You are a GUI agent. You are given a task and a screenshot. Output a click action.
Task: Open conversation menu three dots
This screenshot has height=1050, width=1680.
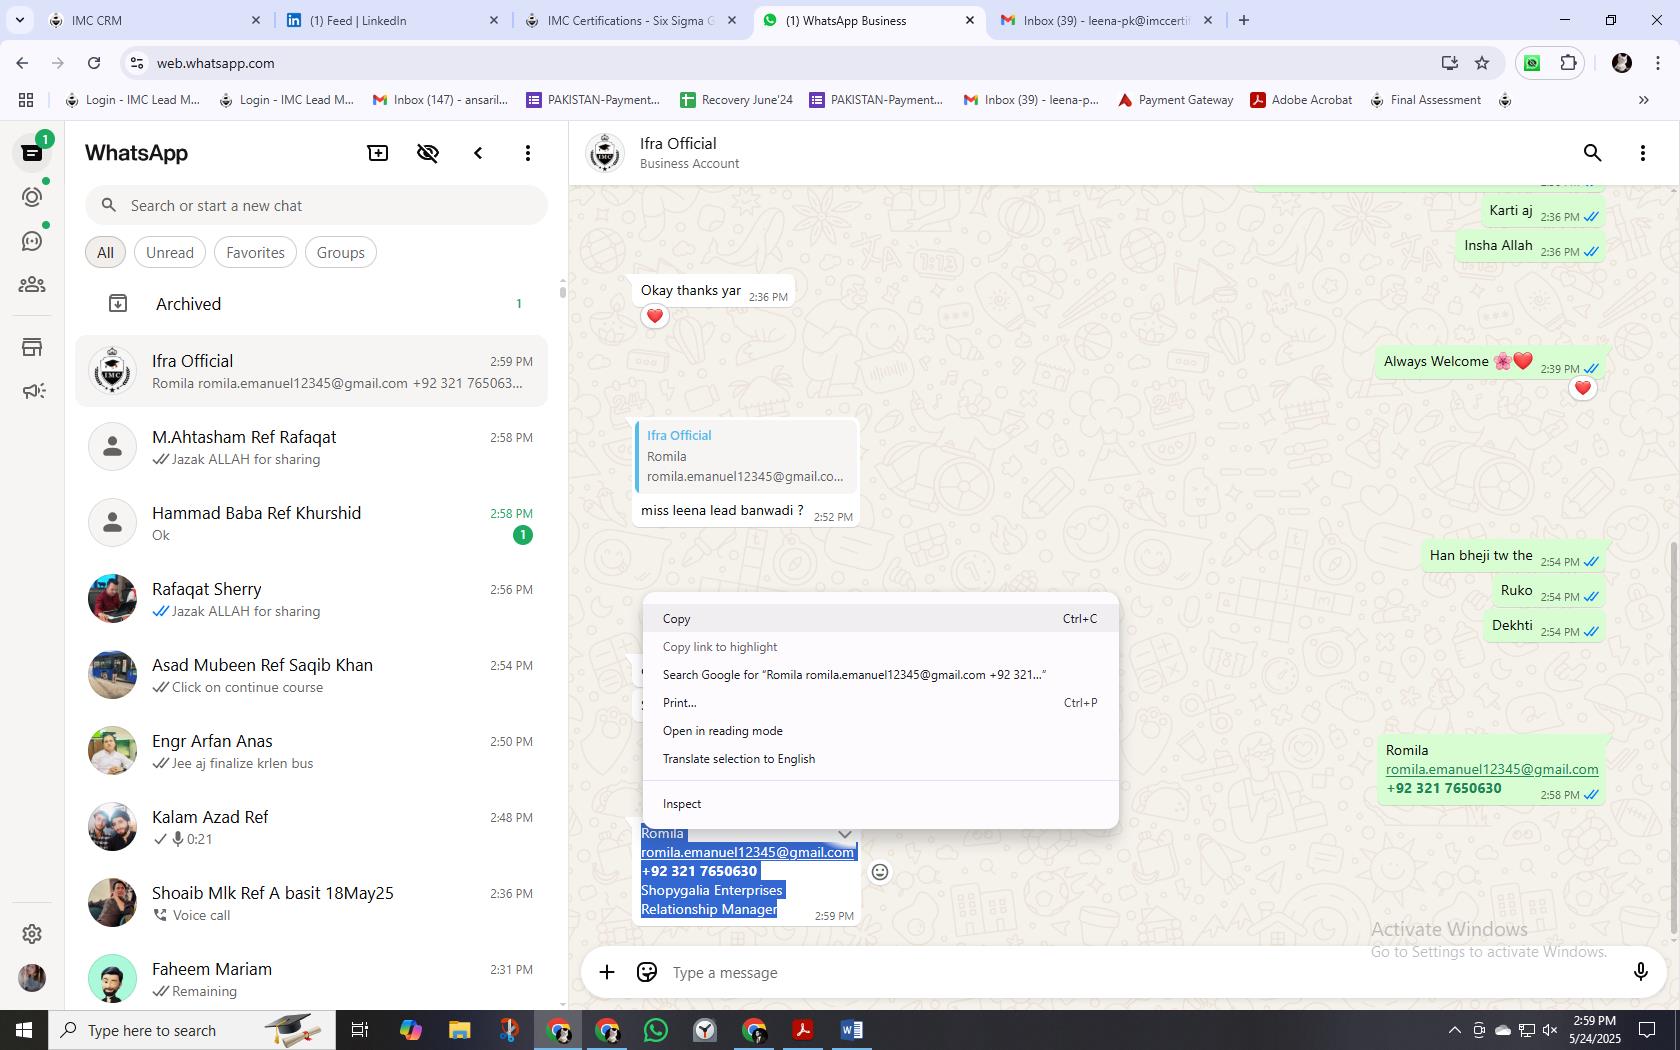click(x=1643, y=153)
